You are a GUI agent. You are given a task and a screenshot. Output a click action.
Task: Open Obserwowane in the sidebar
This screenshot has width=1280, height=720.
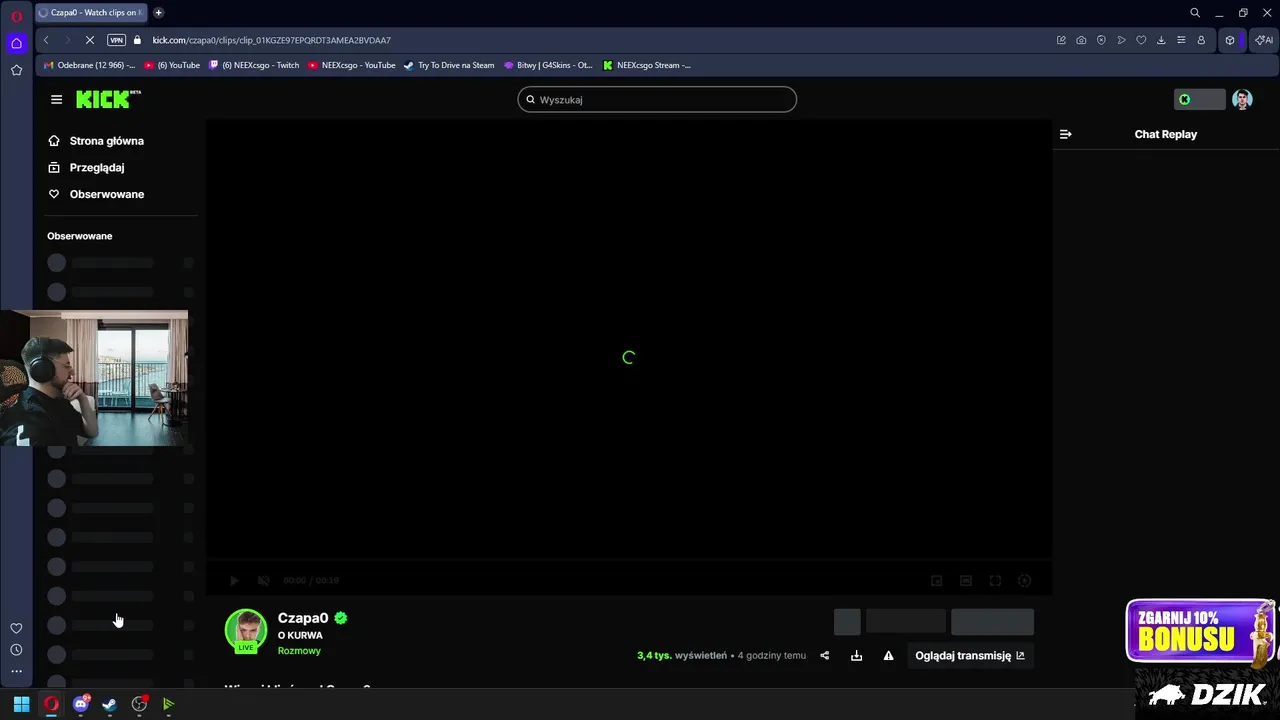coord(96,194)
